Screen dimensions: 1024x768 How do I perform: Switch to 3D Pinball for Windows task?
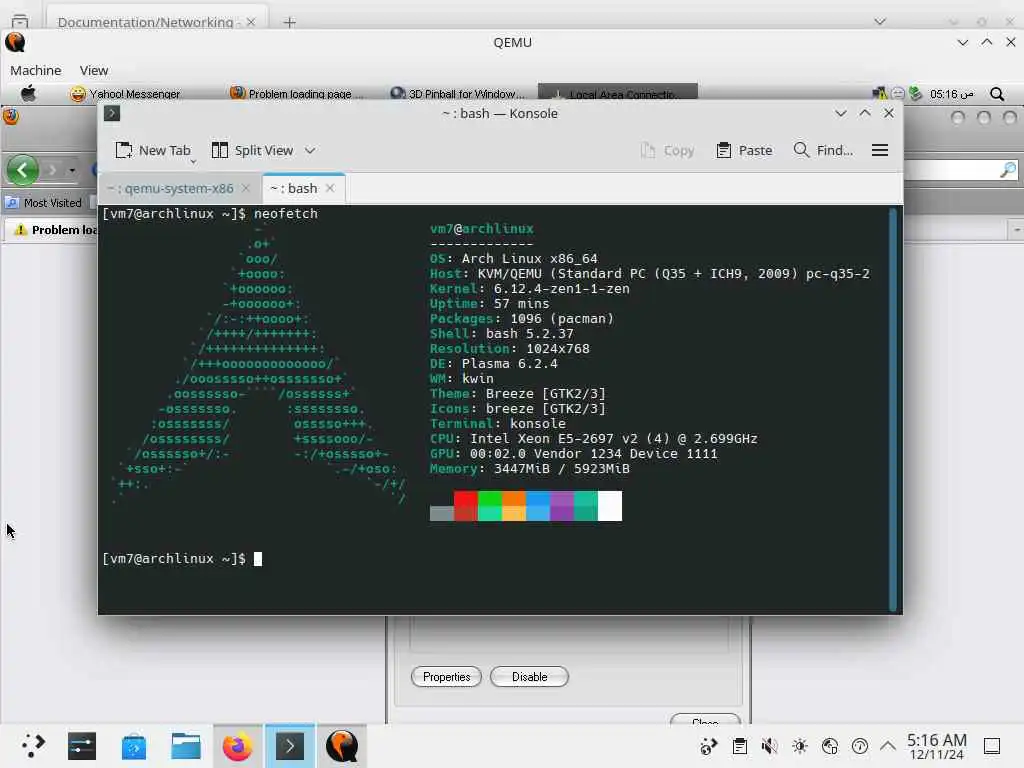(457, 94)
